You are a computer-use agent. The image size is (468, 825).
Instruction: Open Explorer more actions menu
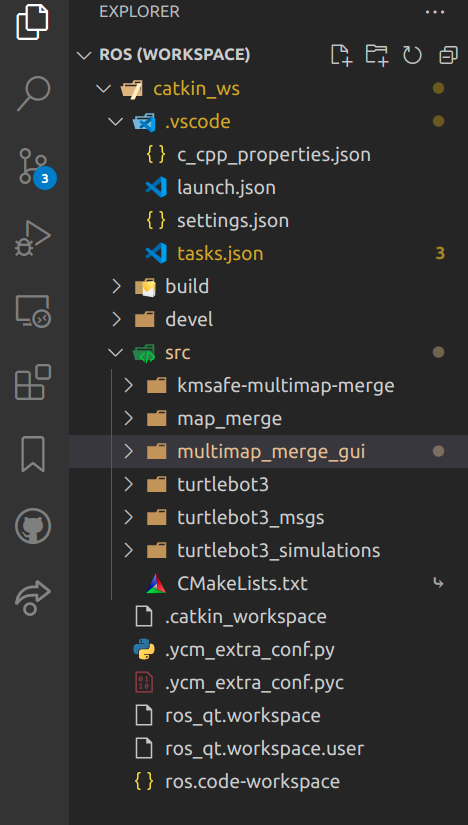[x=435, y=12]
